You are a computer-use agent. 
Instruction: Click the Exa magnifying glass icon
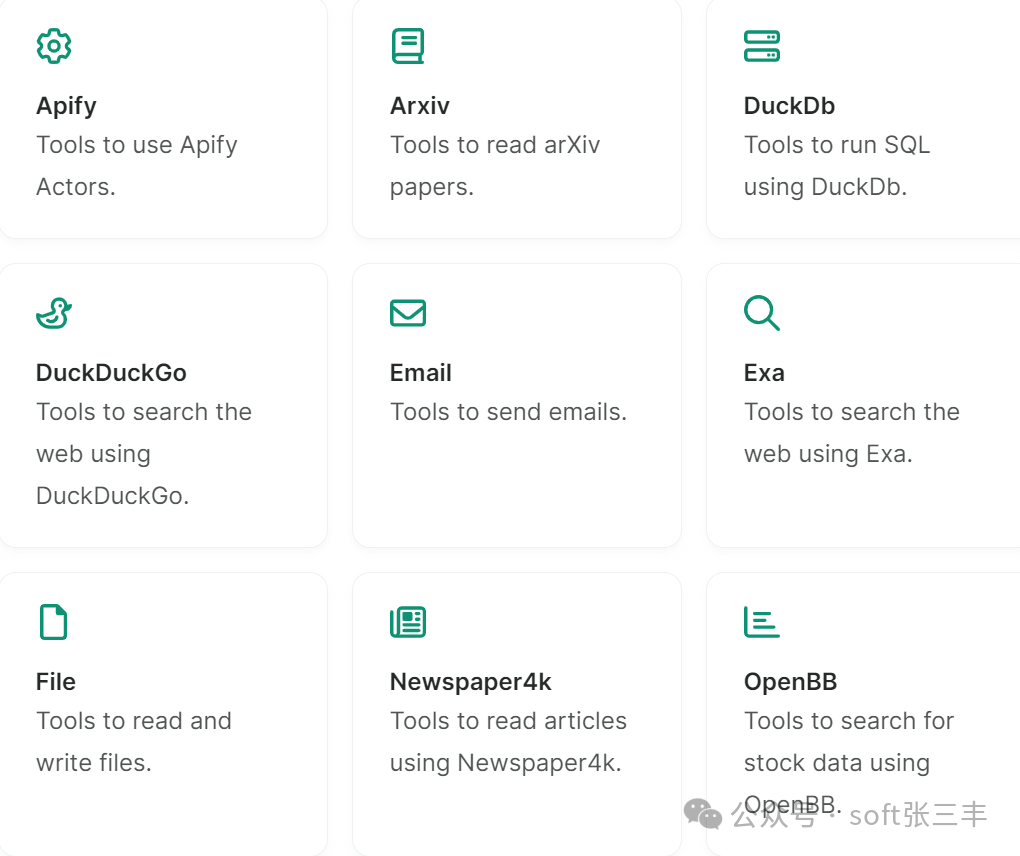pyautogui.click(x=762, y=313)
